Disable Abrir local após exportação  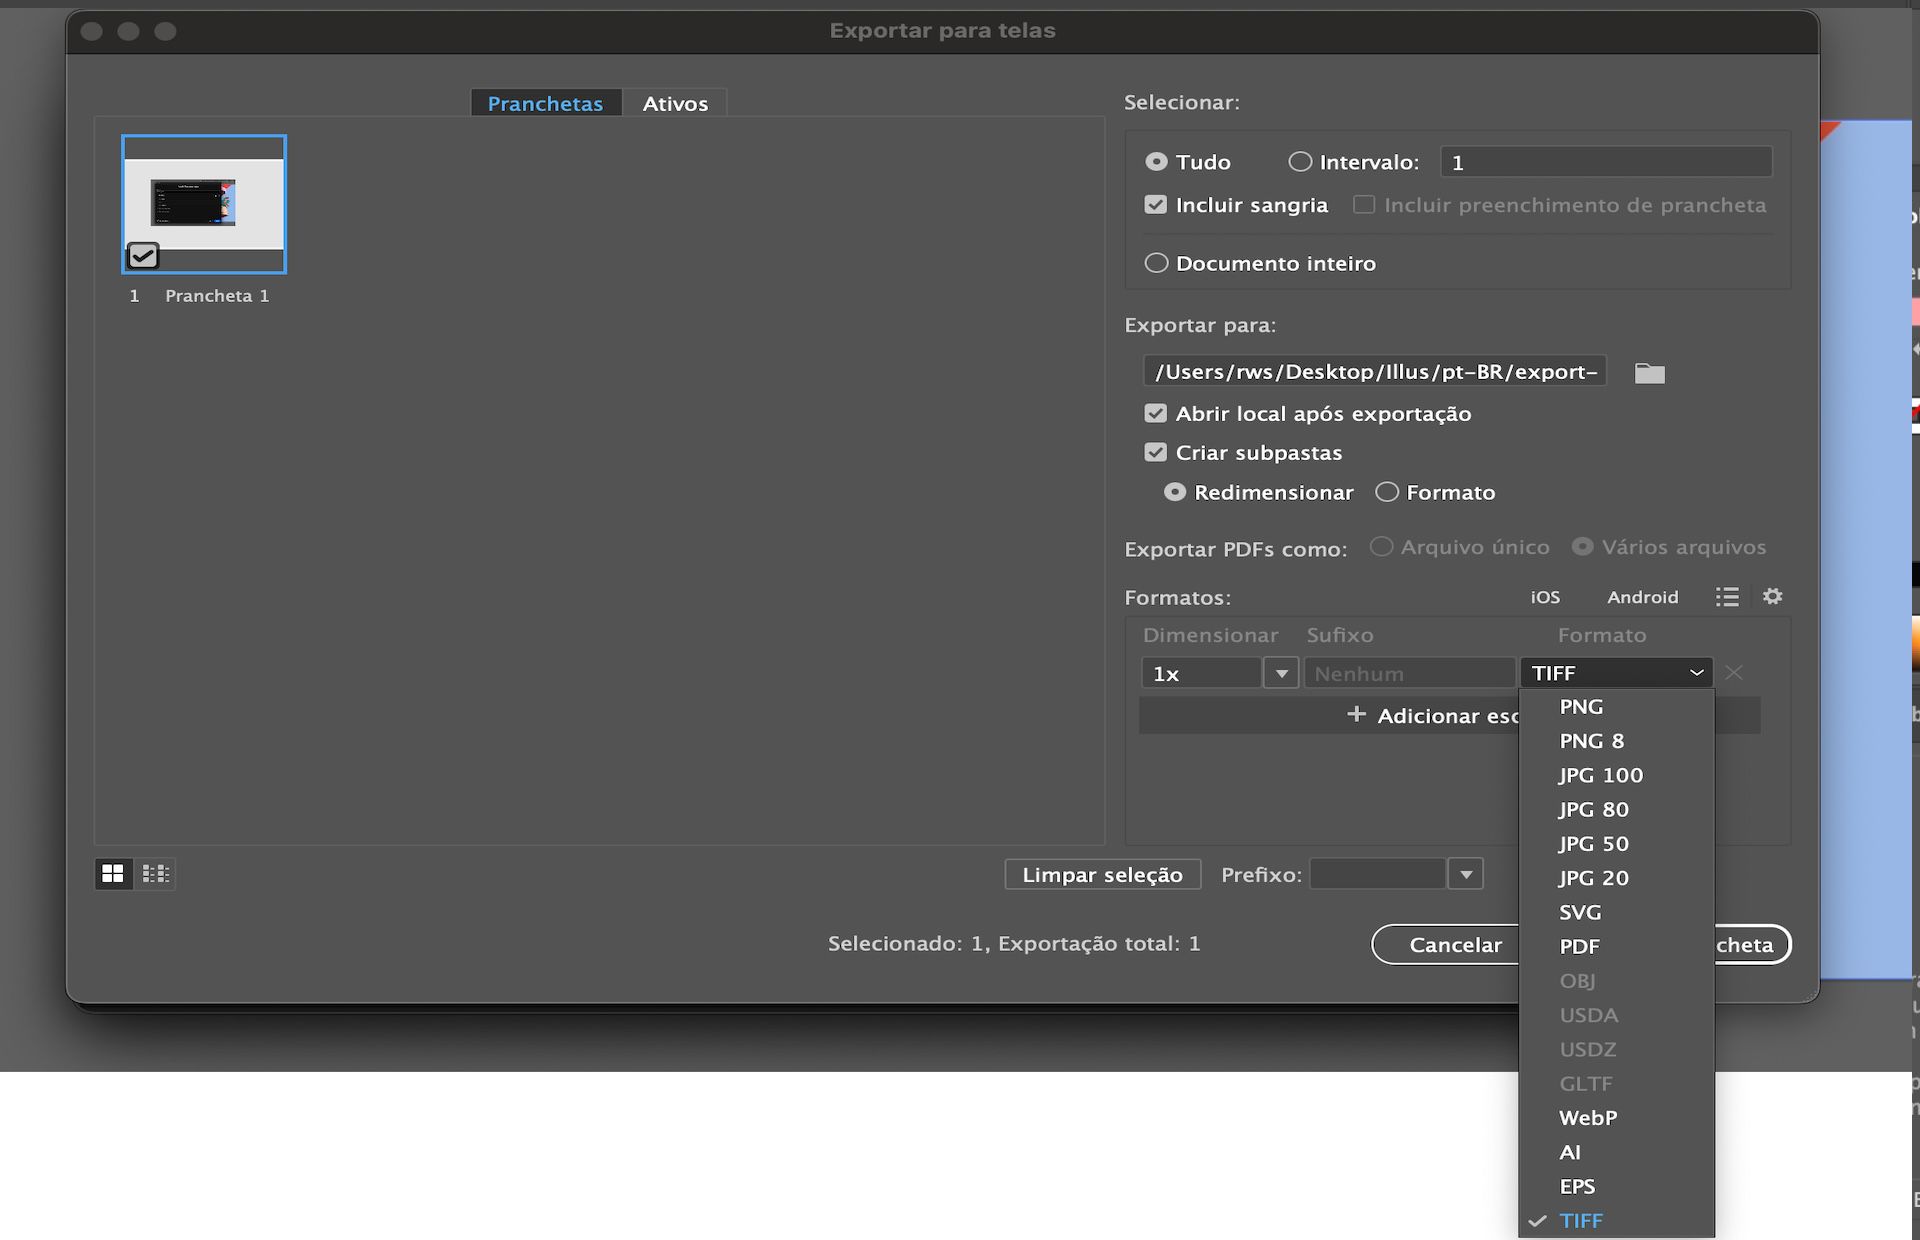pos(1156,414)
